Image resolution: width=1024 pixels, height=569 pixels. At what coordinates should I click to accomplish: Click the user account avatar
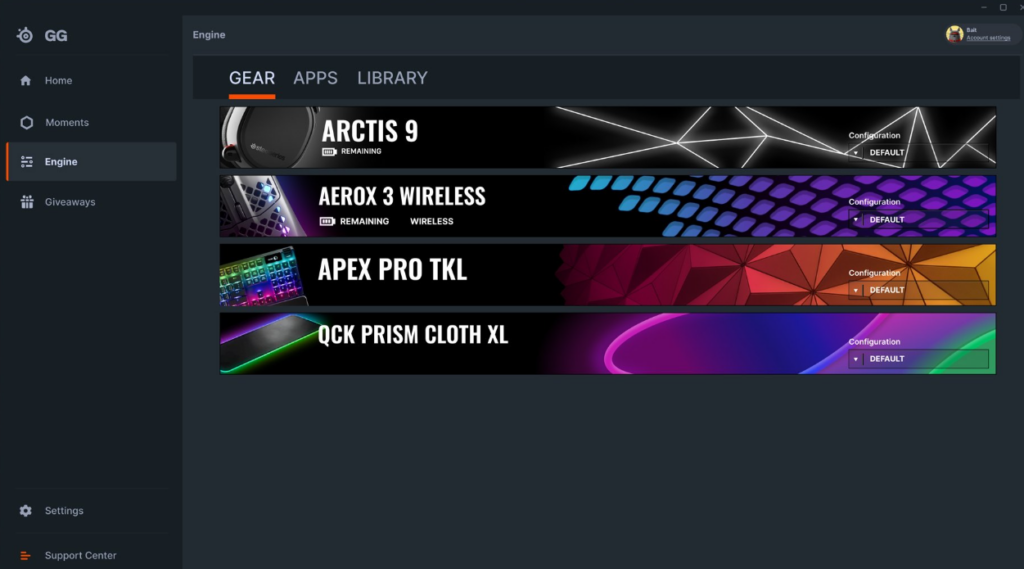pos(954,34)
